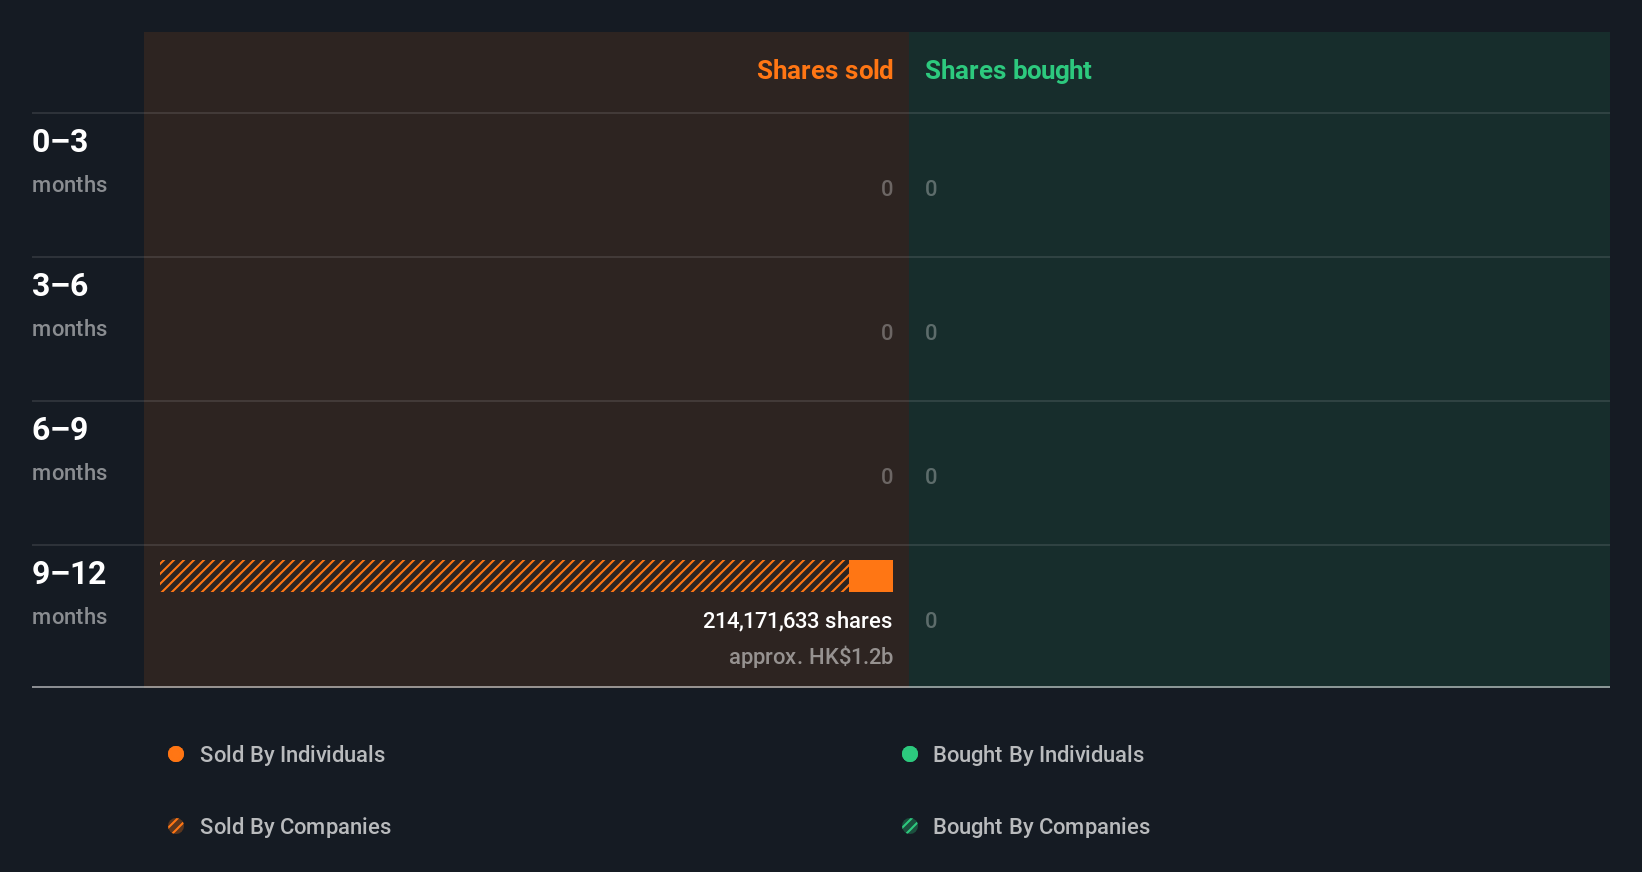
Task: Toggle the Sold By Companies legend label
Action: (x=295, y=827)
